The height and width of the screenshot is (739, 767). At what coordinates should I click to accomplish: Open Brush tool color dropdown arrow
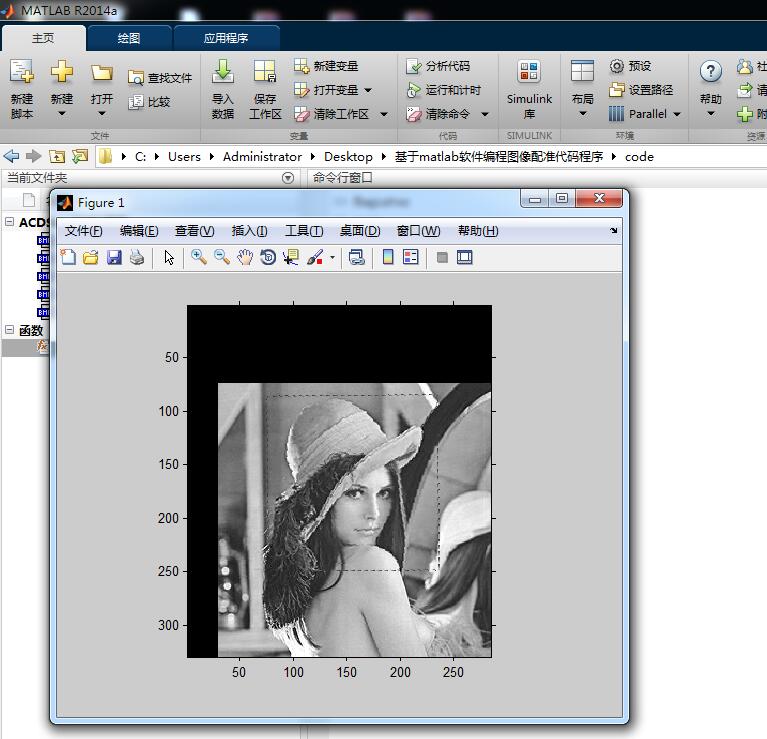(x=333, y=257)
